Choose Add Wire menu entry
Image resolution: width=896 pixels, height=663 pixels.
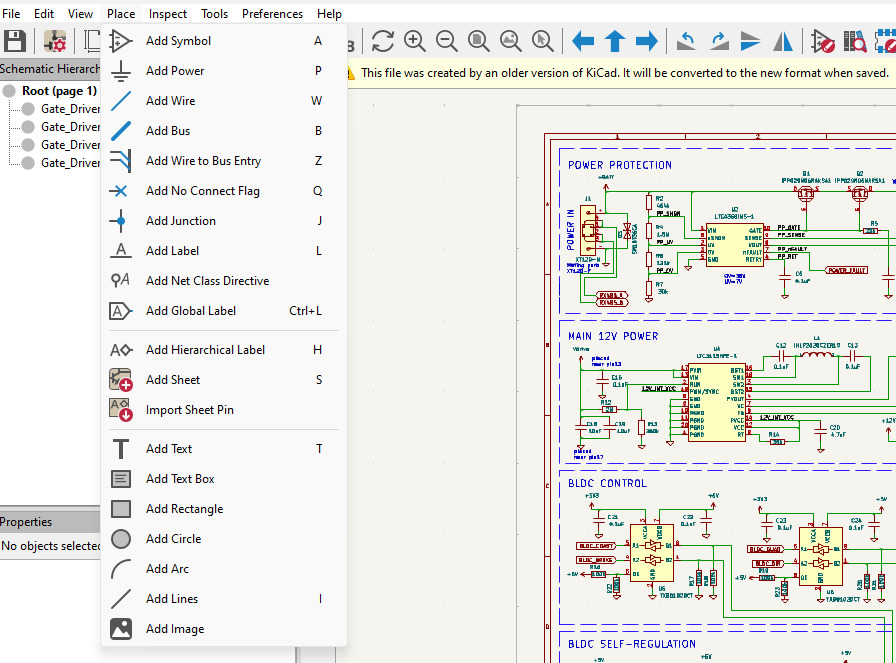pos(224,101)
